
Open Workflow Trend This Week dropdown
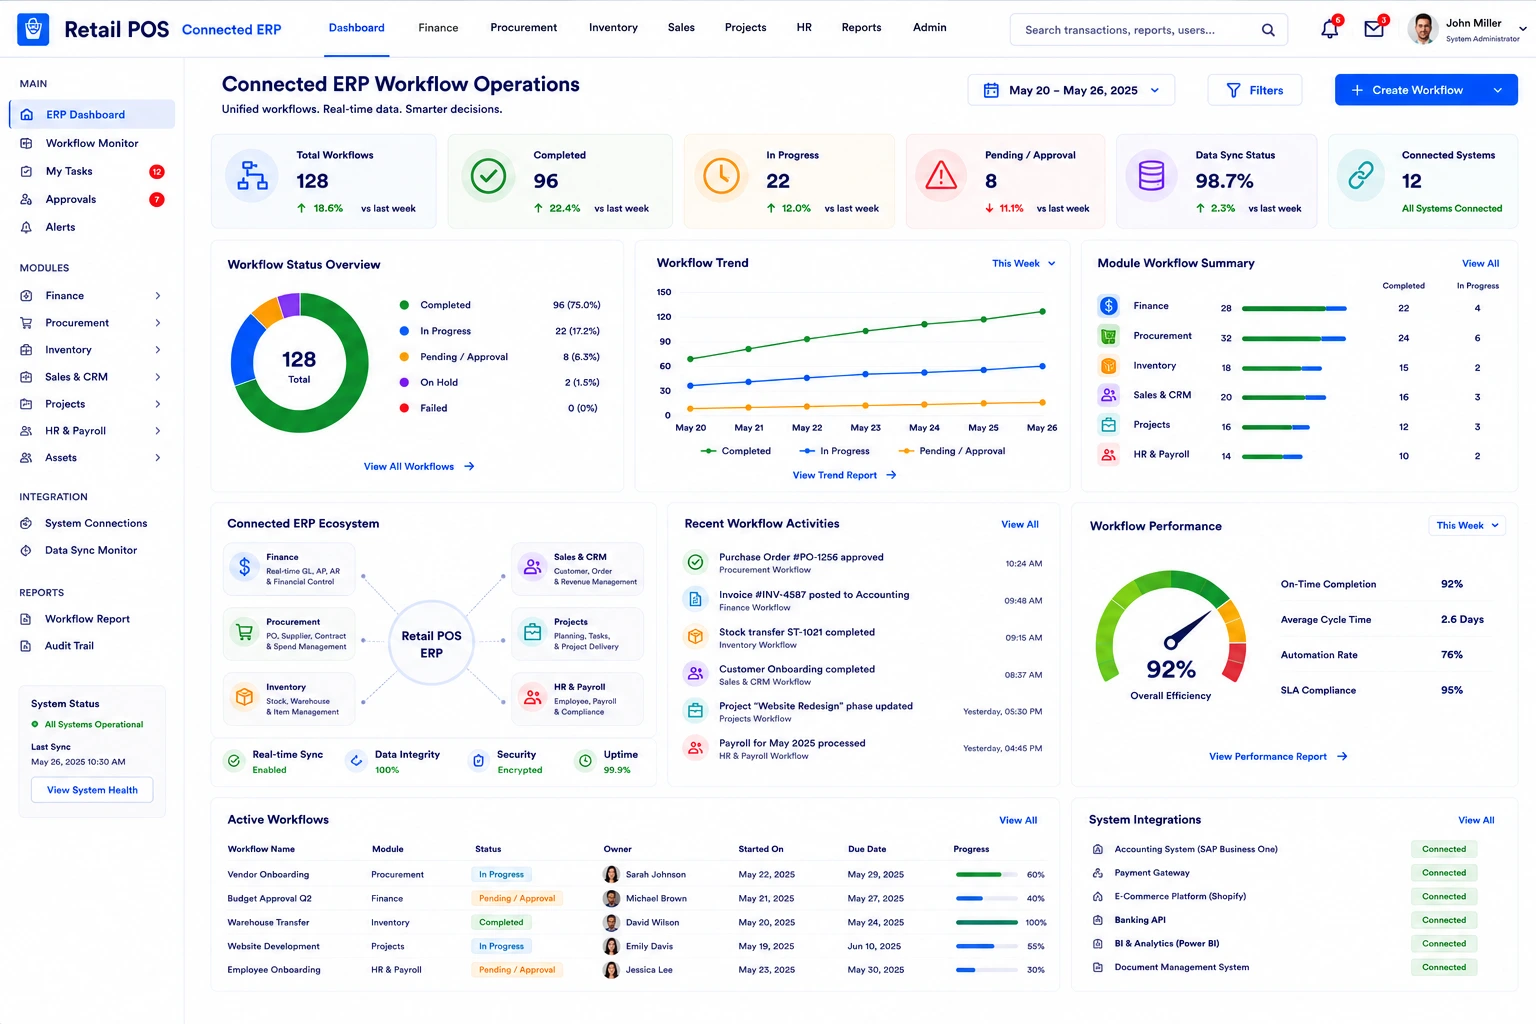coord(1023,264)
